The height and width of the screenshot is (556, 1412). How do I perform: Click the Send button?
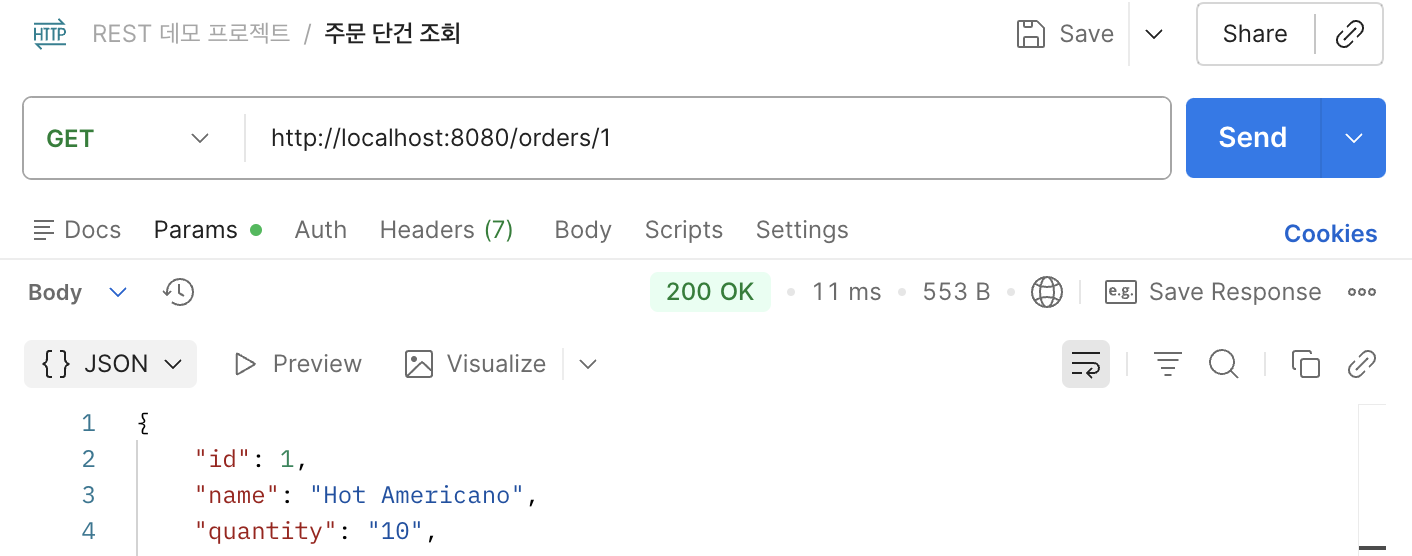click(x=1252, y=138)
